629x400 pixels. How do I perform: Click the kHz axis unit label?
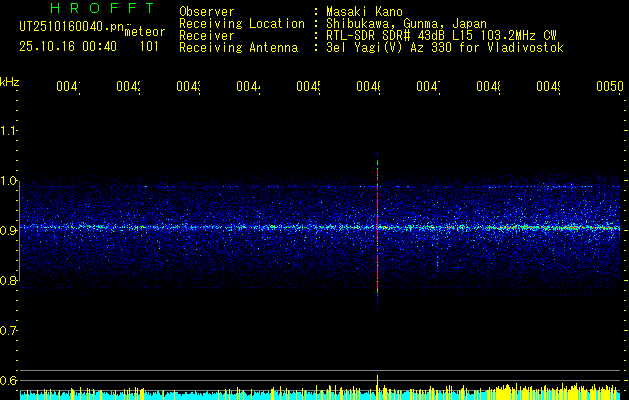click(x=10, y=82)
